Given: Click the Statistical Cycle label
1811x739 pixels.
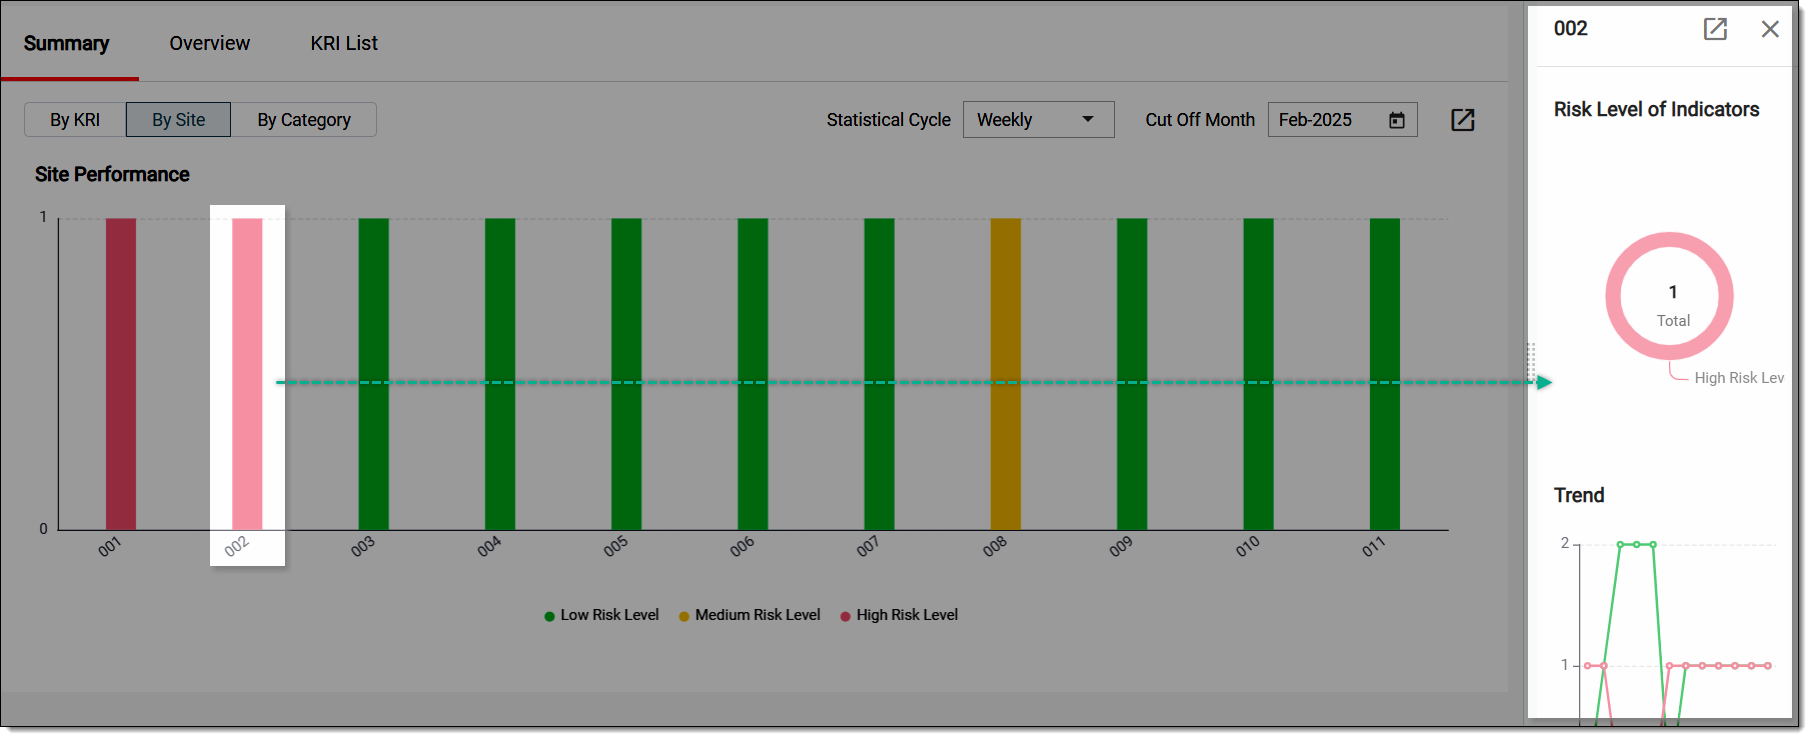Looking at the screenshot, I should click(888, 120).
